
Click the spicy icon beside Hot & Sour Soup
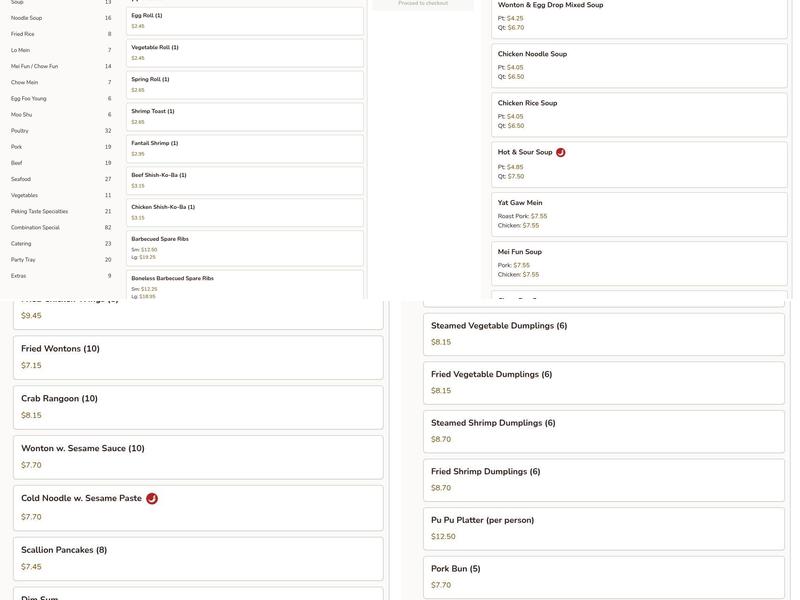[561, 153]
